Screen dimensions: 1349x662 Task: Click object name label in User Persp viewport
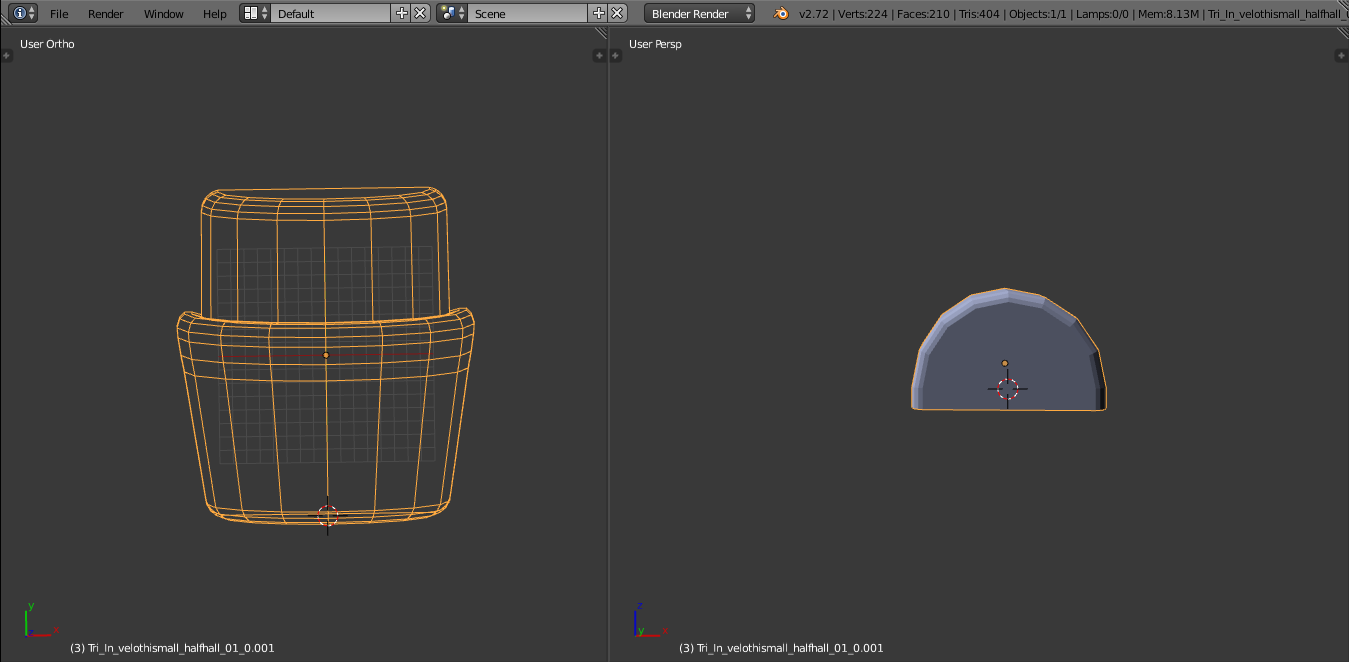(x=781, y=648)
